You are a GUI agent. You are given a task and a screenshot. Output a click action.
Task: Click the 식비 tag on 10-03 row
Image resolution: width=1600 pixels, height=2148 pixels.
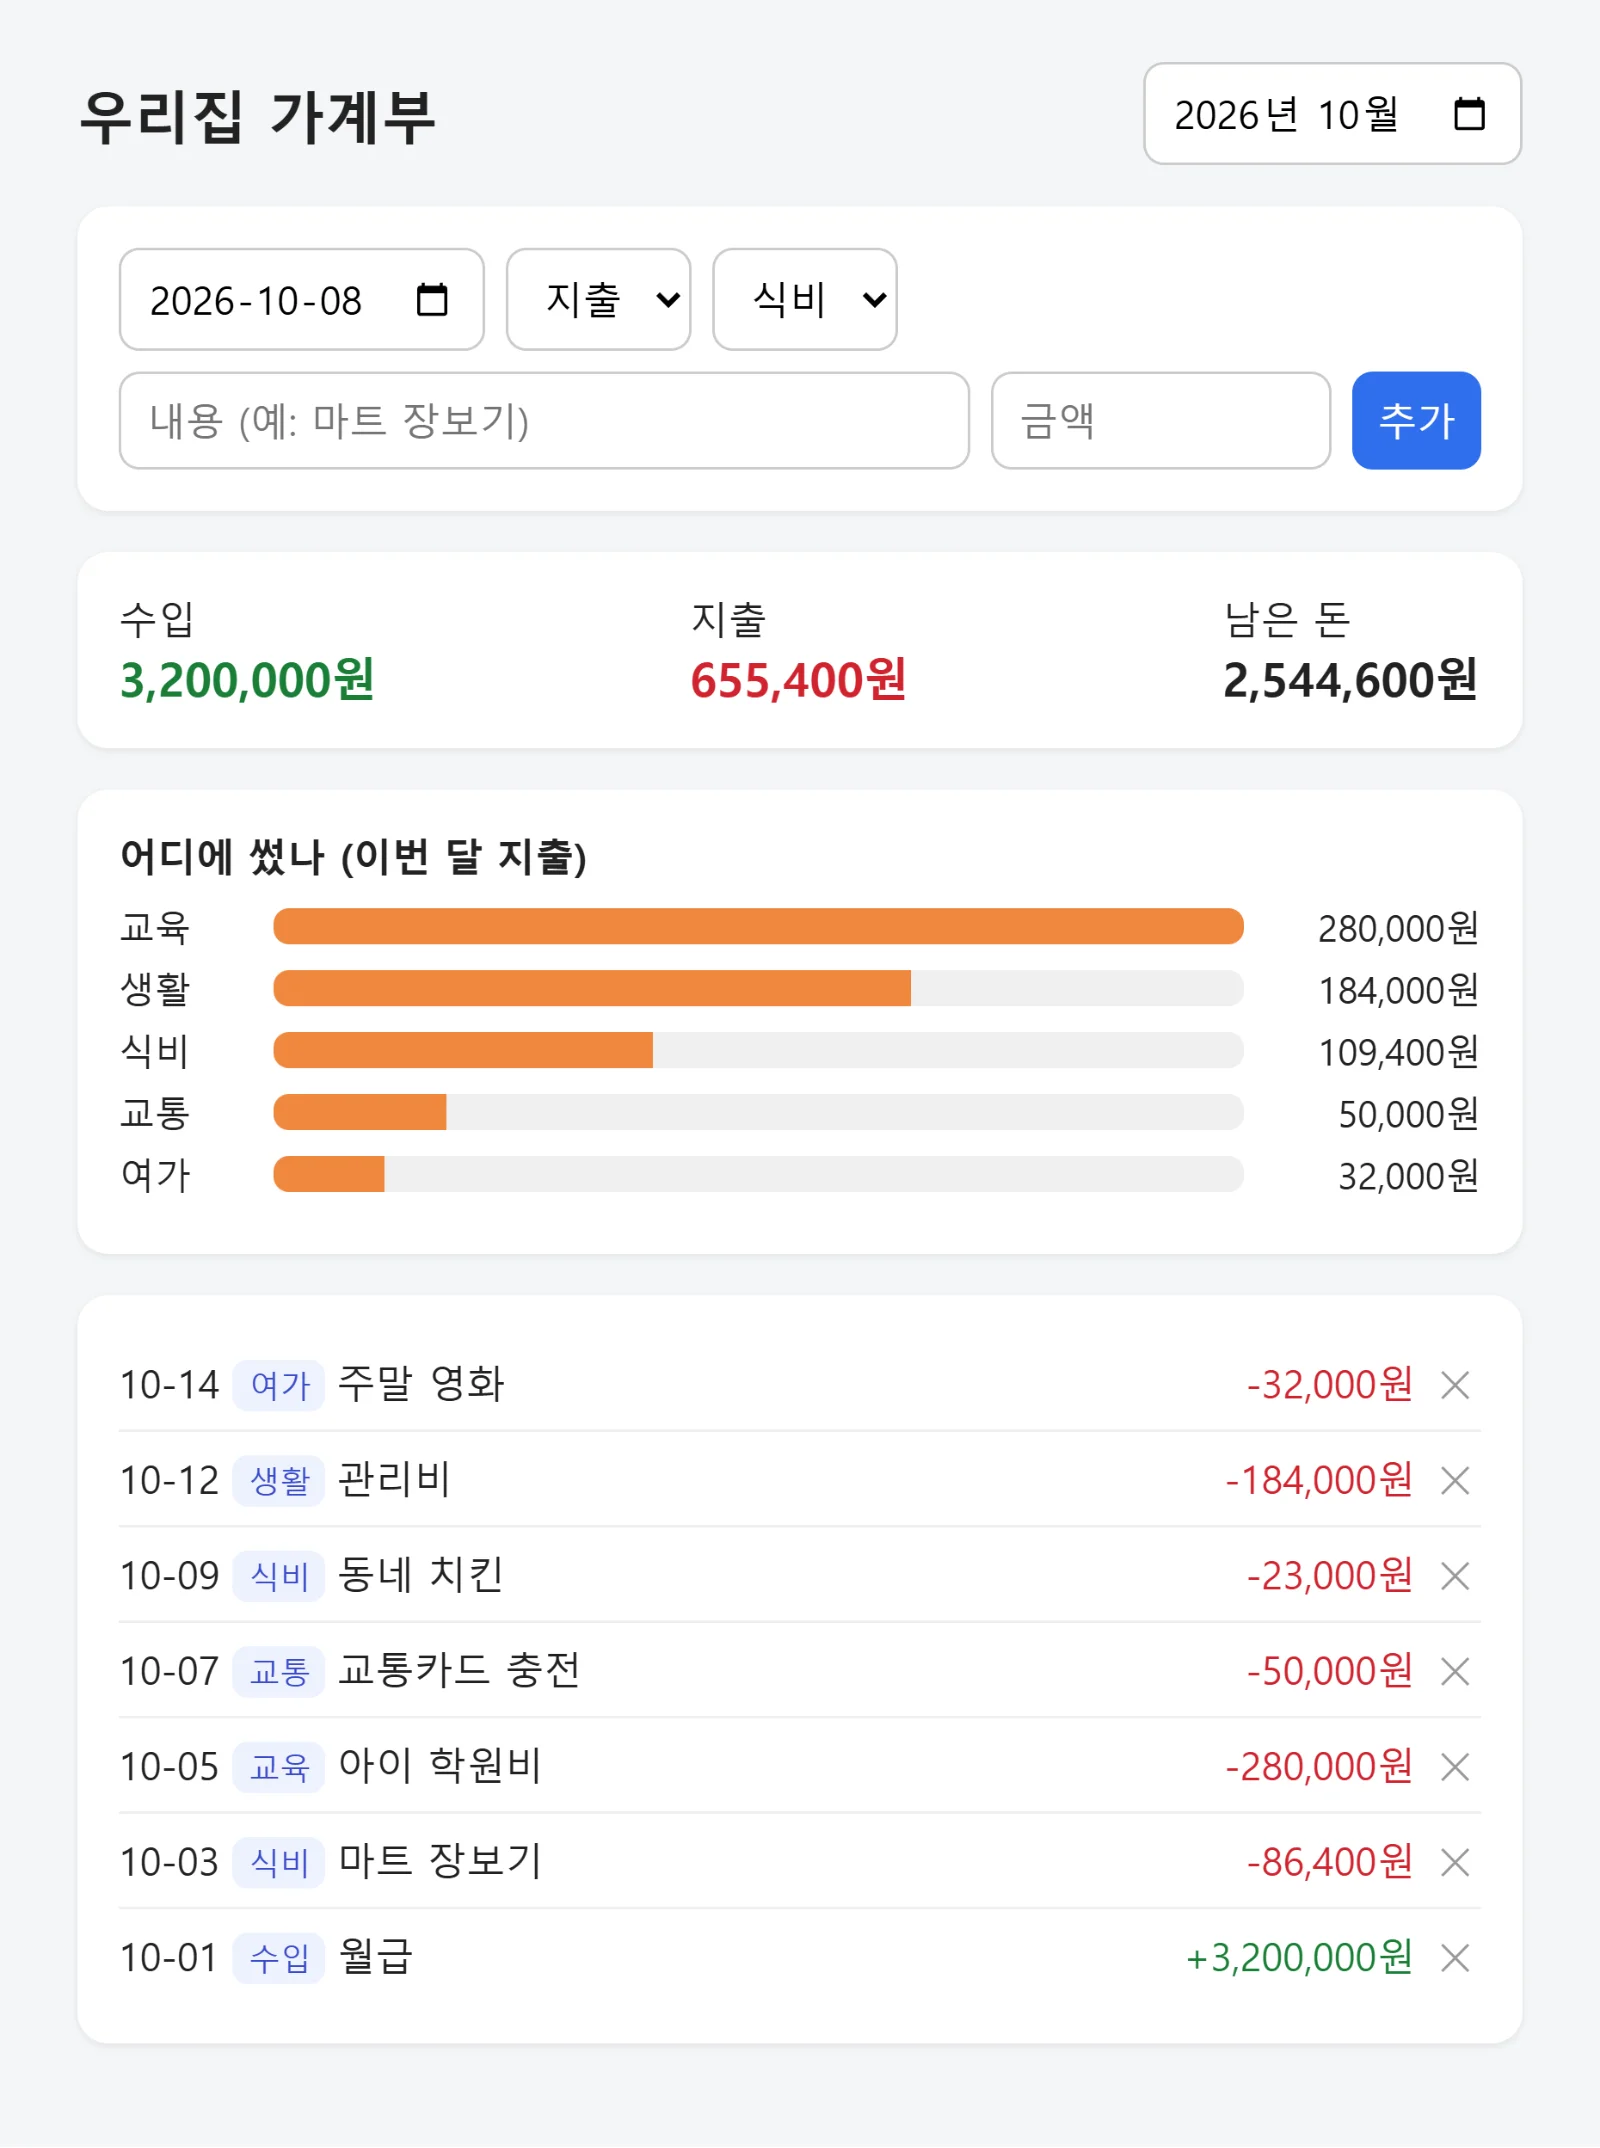(x=279, y=1862)
